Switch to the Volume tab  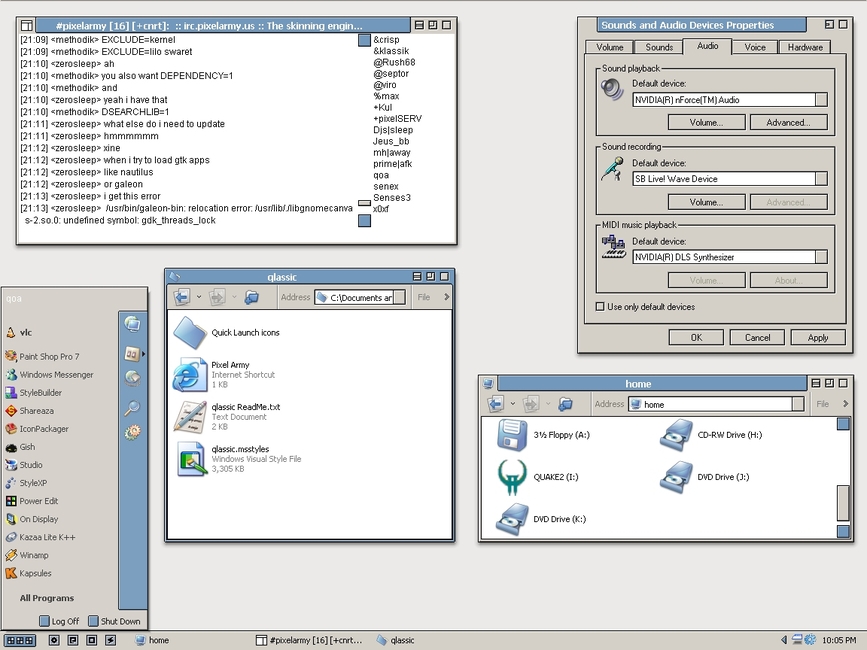609,48
